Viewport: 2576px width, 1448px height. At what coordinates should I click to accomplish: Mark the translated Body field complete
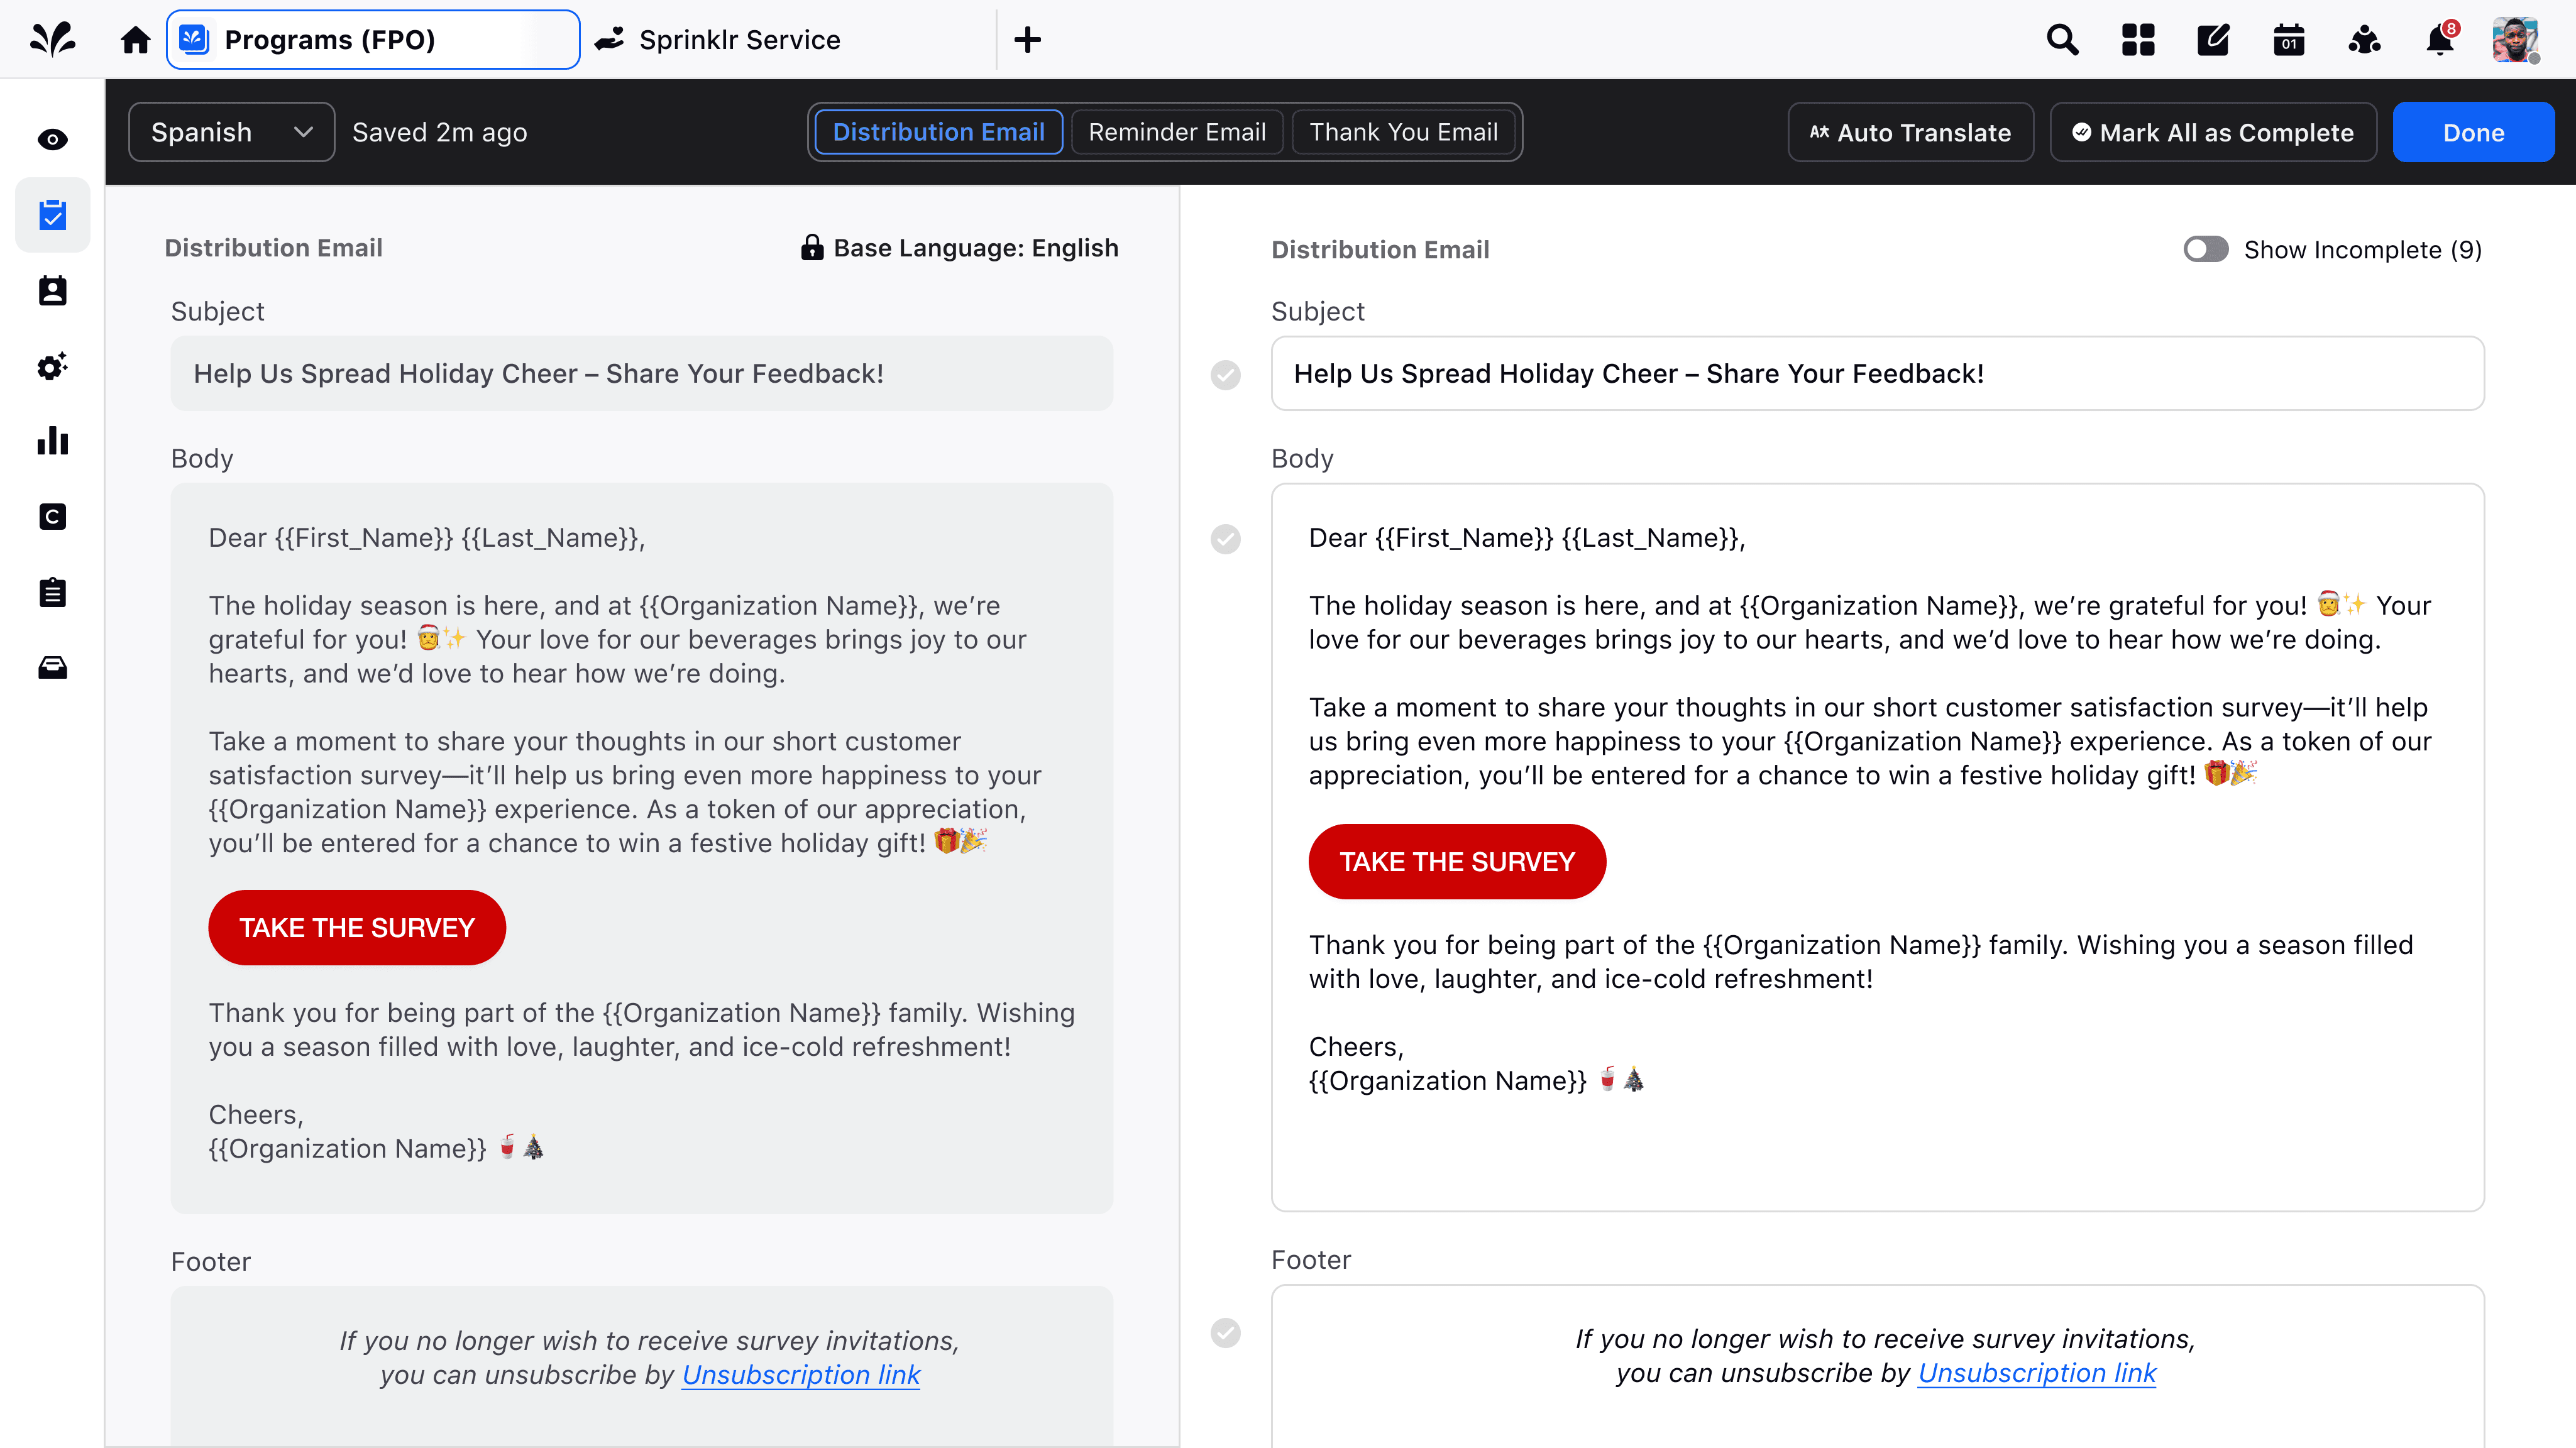click(x=1225, y=539)
